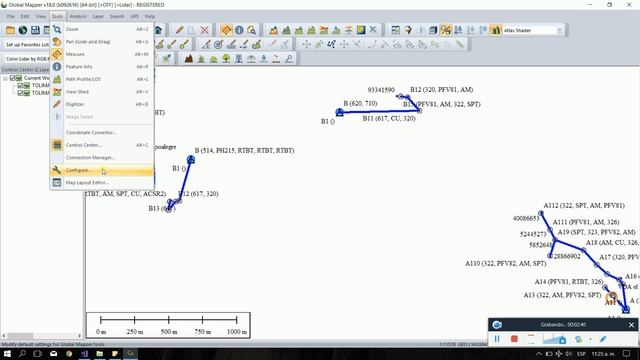Click the 3D path profile mountain icon
Viewport: 640px width, 360px height.
click(x=273, y=30)
